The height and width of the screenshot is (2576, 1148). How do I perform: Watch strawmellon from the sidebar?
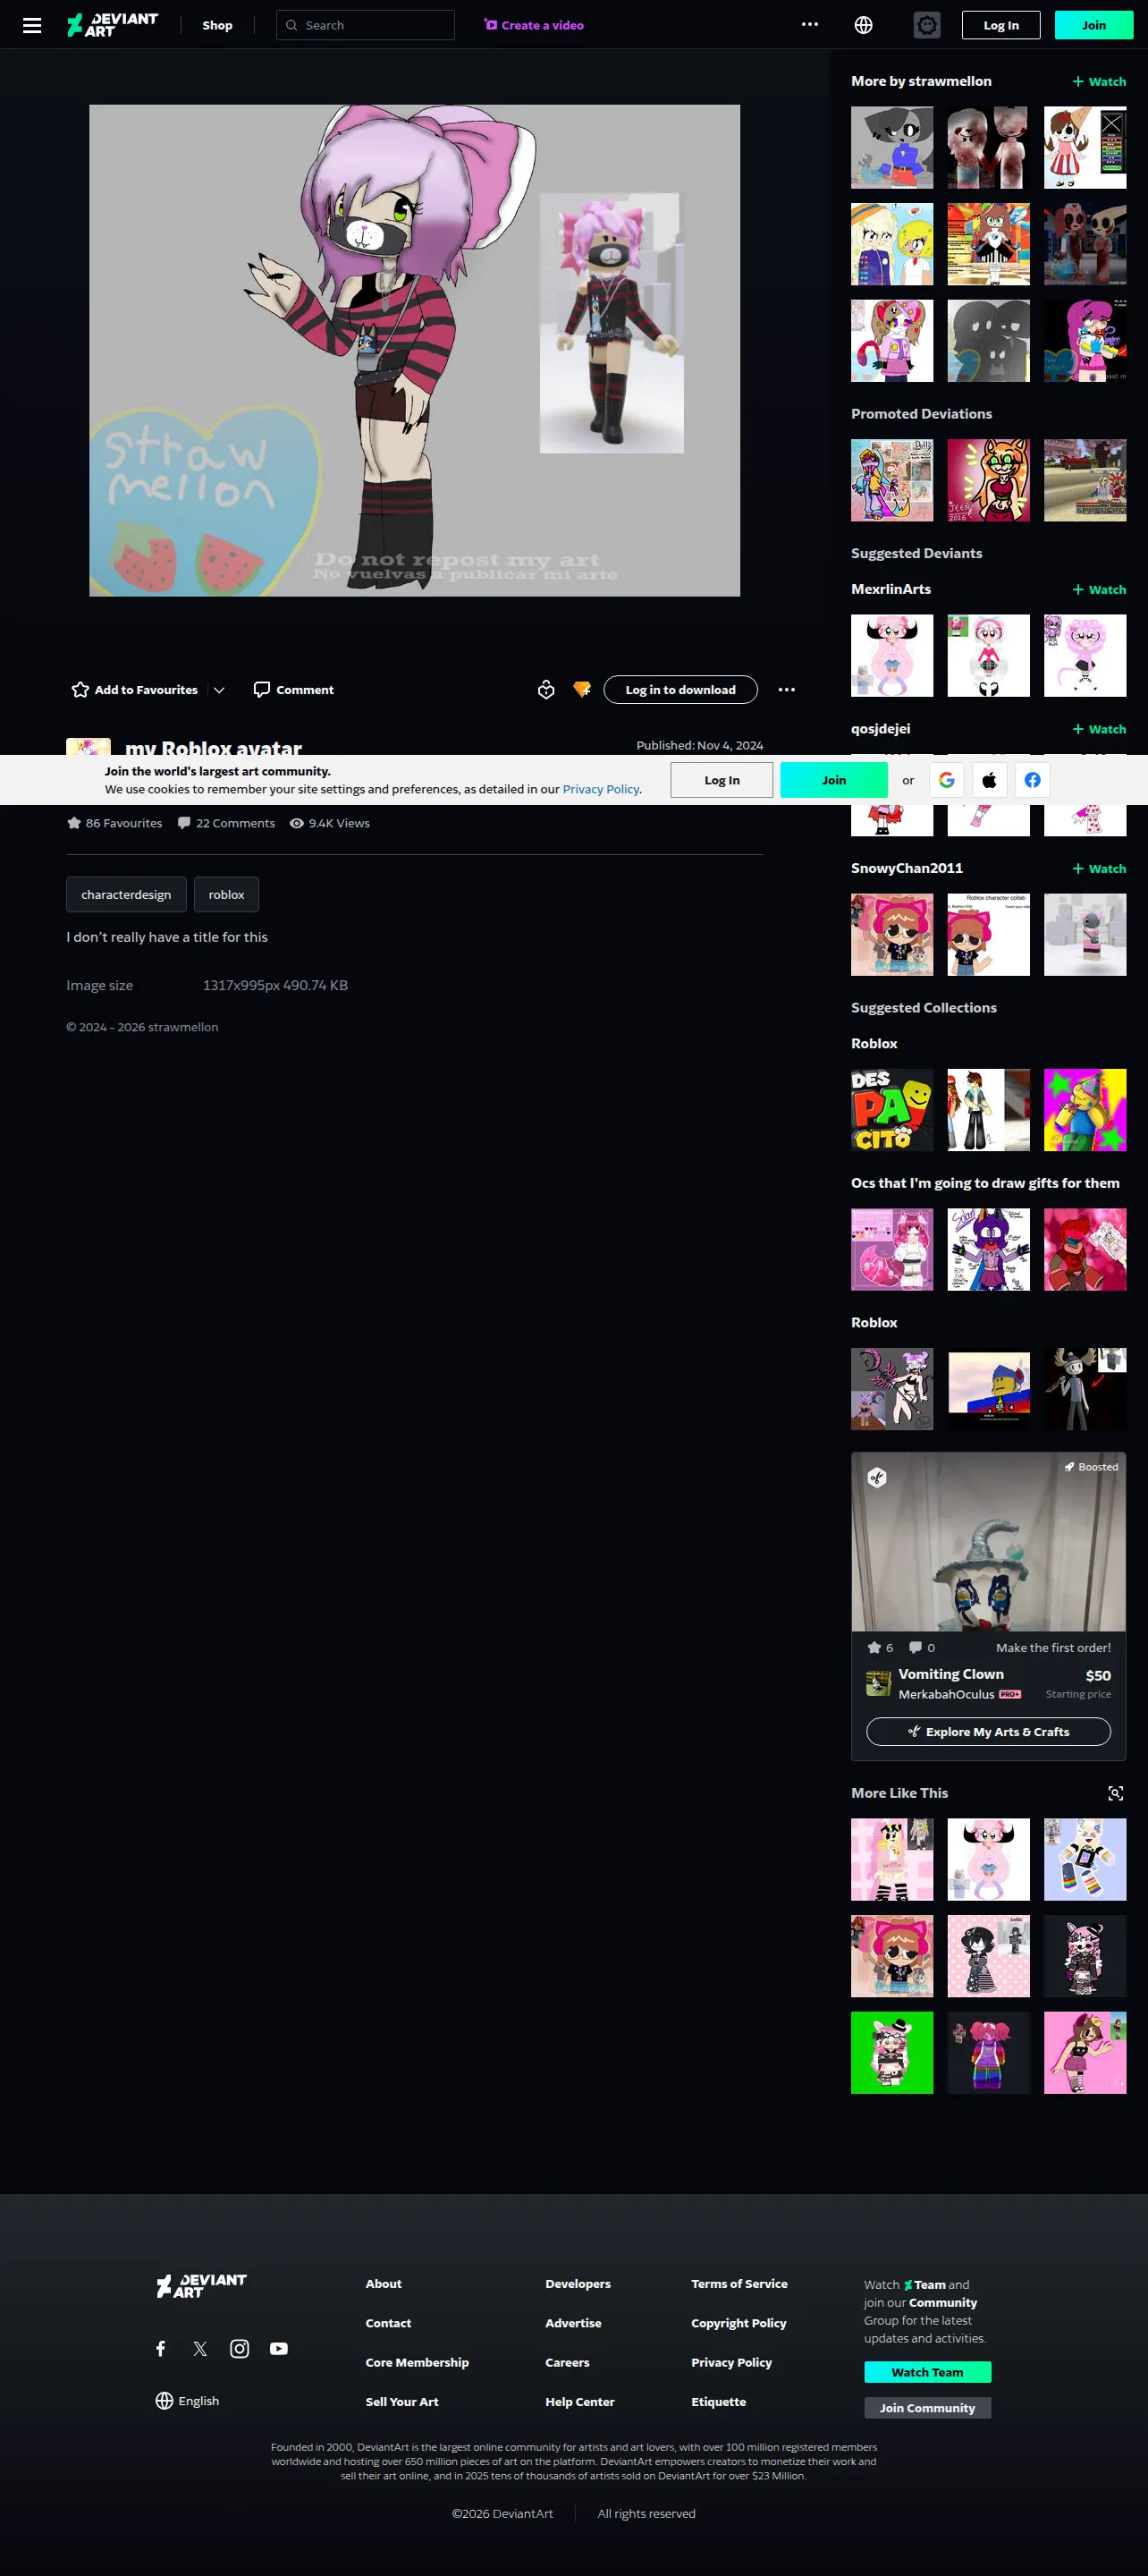[x=1098, y=81]
